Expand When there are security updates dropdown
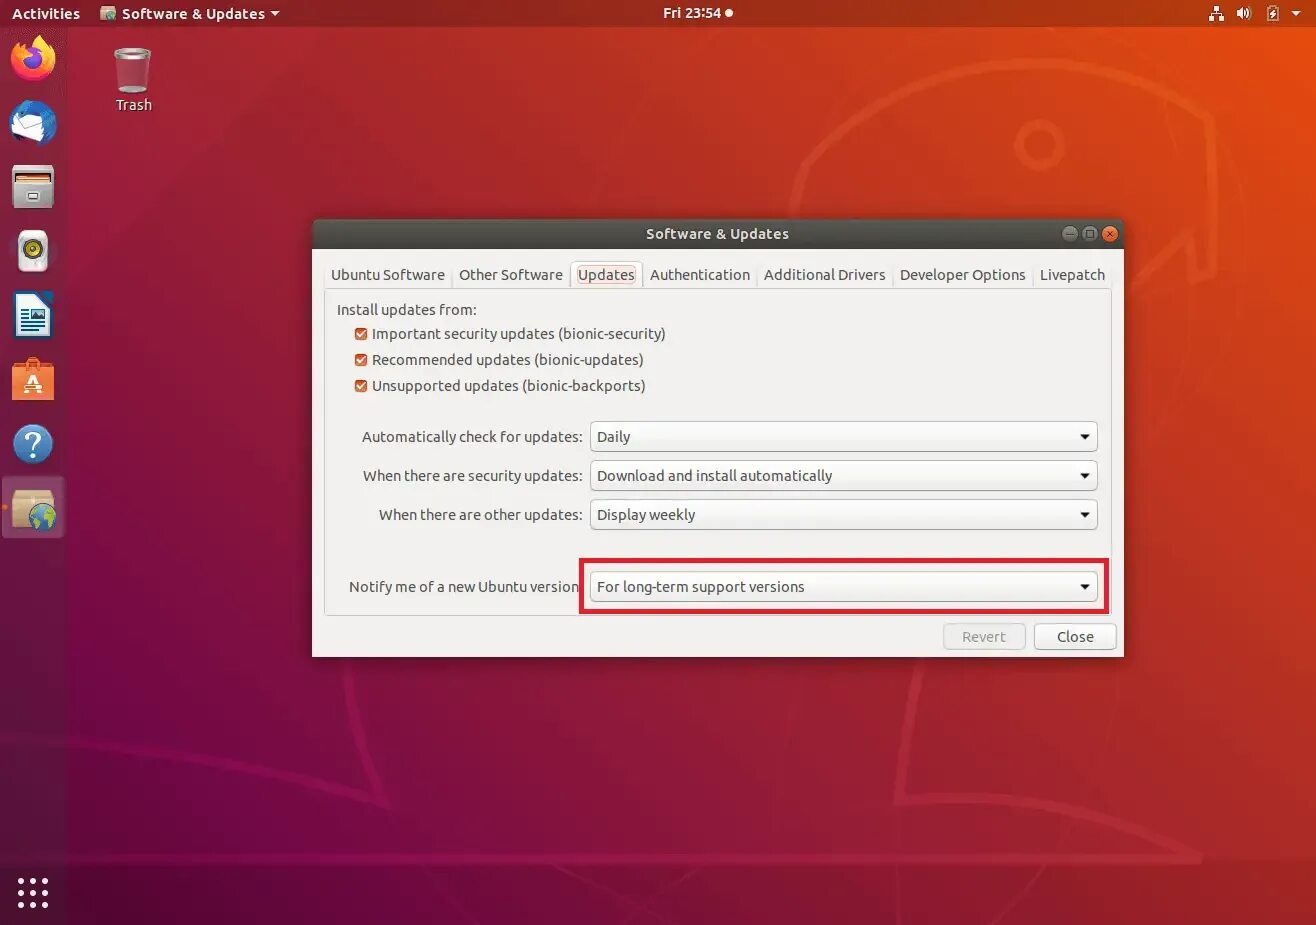 (x=843, y=476)
